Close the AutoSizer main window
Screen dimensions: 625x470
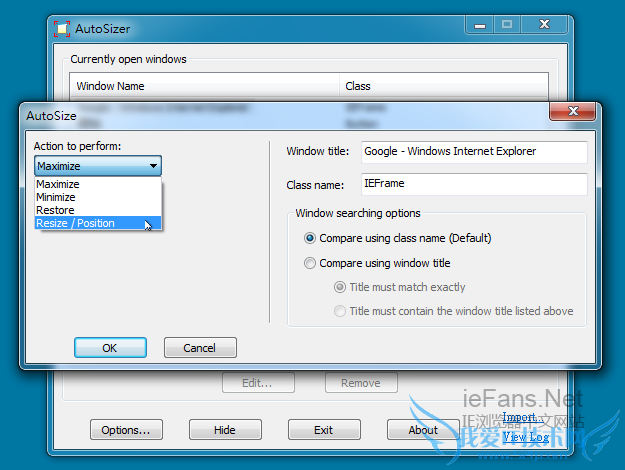(x=544, y=25)
